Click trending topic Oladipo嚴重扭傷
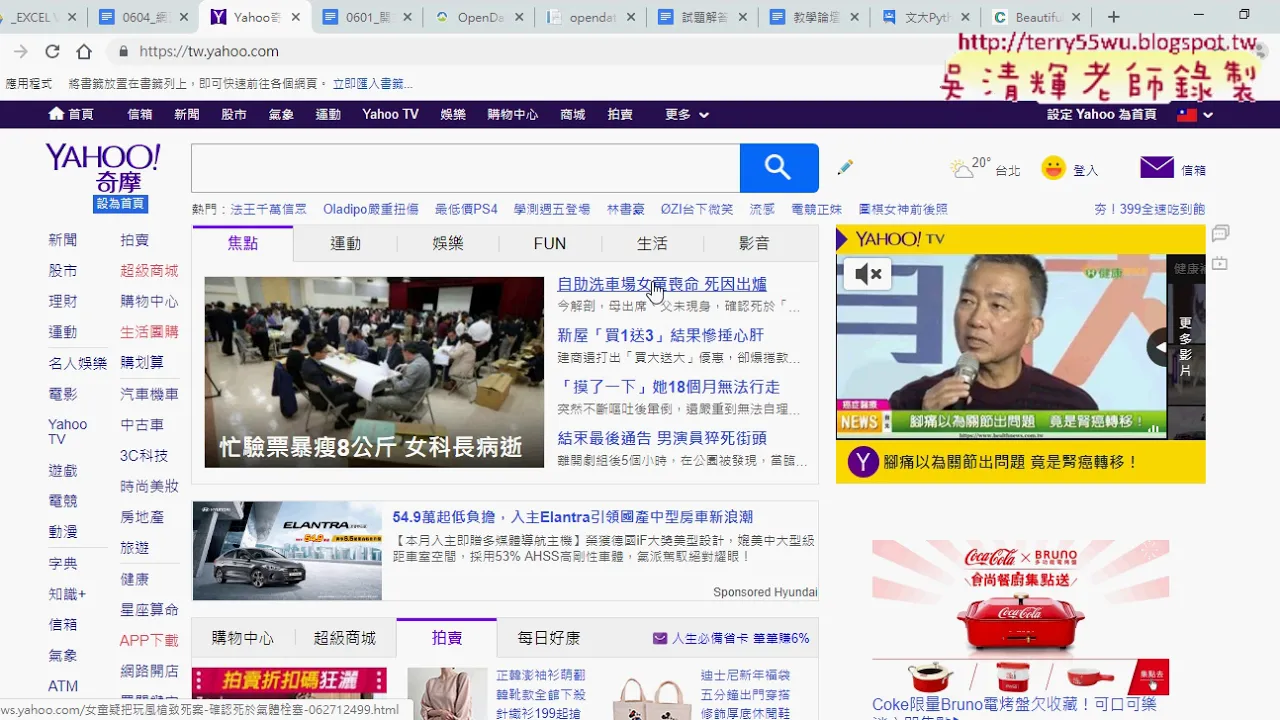The image size is (1280, 720). tap(371, 209)
